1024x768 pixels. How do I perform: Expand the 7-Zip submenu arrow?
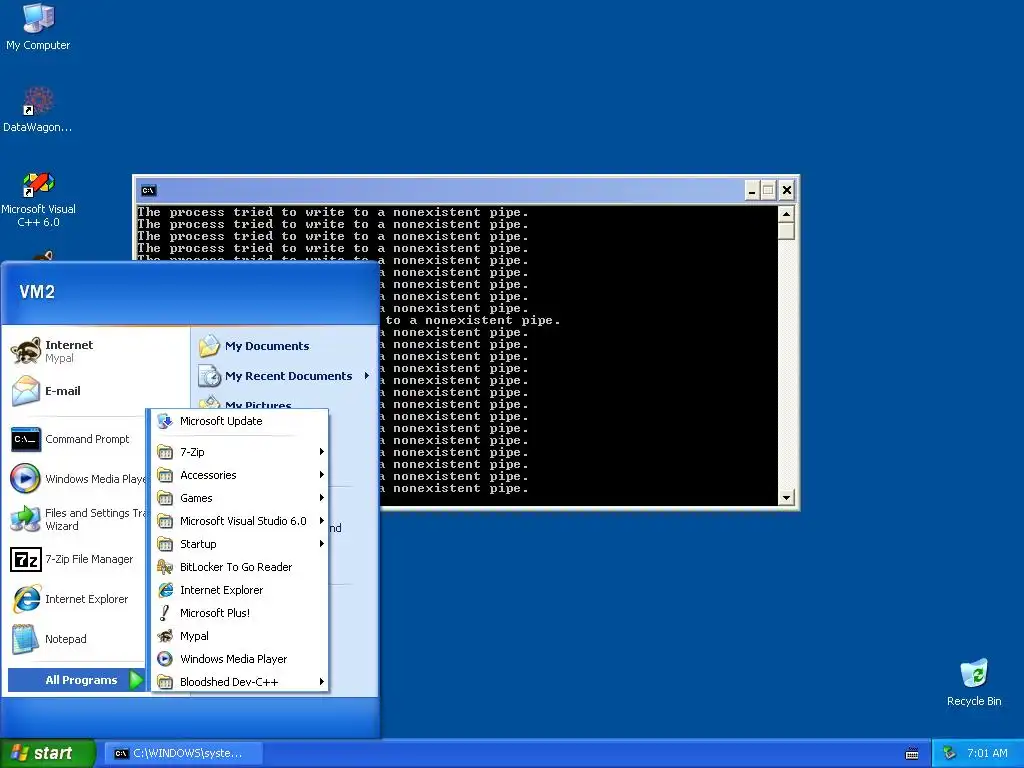tap(321, 451)
